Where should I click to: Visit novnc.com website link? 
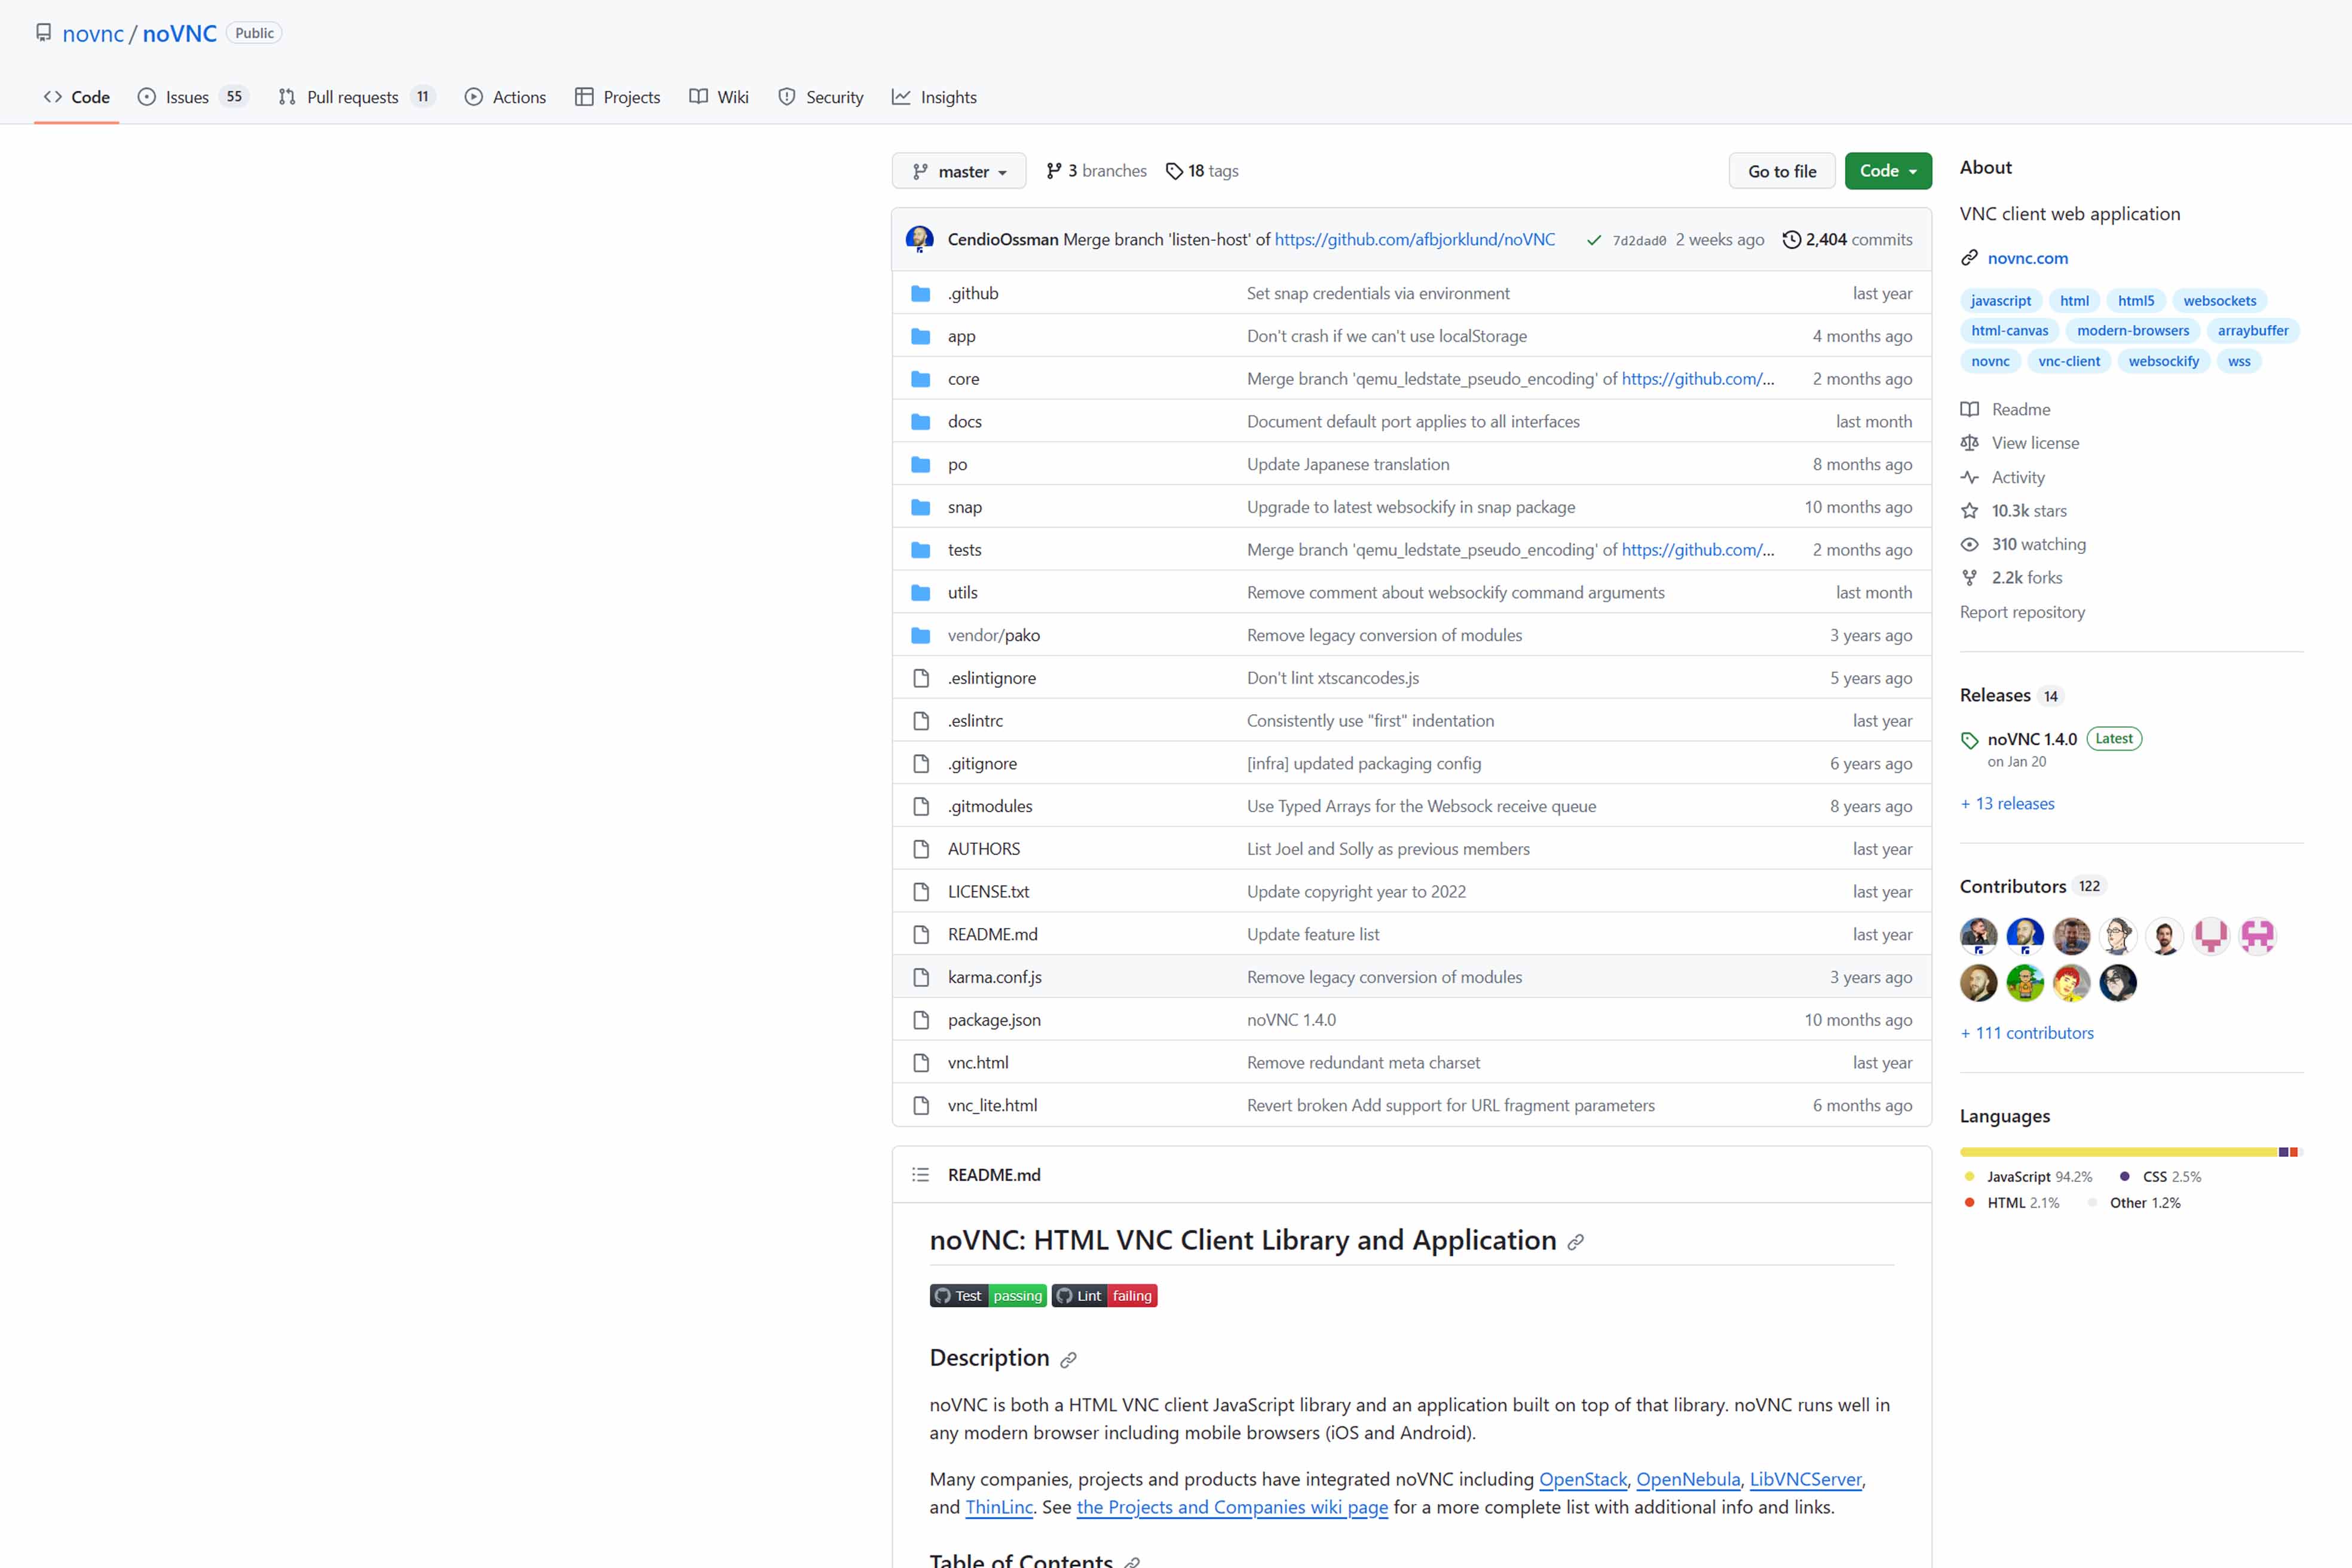tap(2027, 258)
